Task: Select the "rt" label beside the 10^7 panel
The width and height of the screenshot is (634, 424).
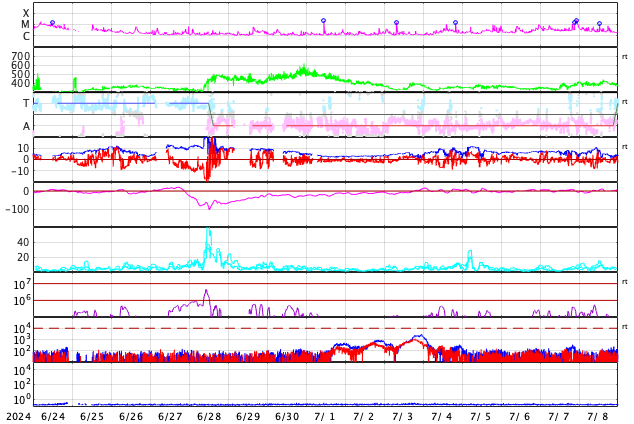Action: pos(625,282)
